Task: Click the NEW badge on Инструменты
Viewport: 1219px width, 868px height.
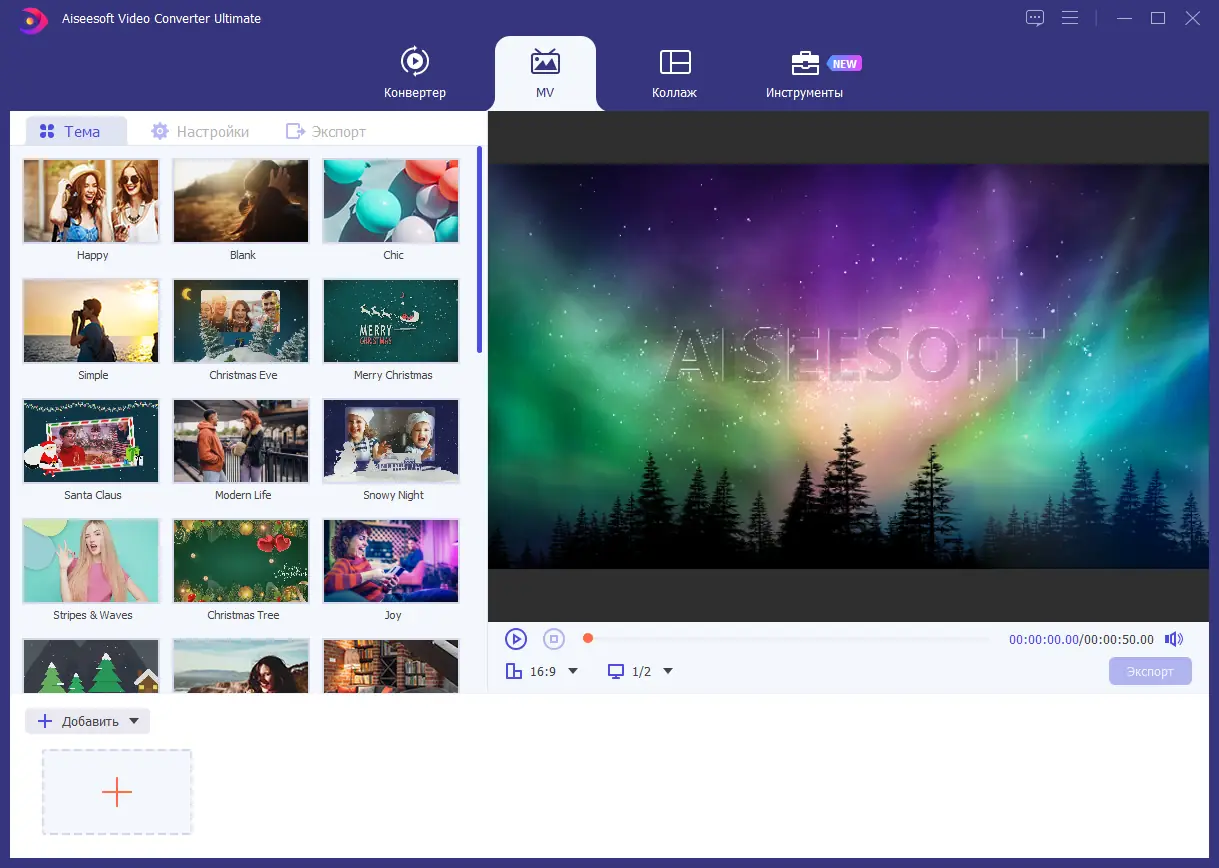Action: [844, 64]
